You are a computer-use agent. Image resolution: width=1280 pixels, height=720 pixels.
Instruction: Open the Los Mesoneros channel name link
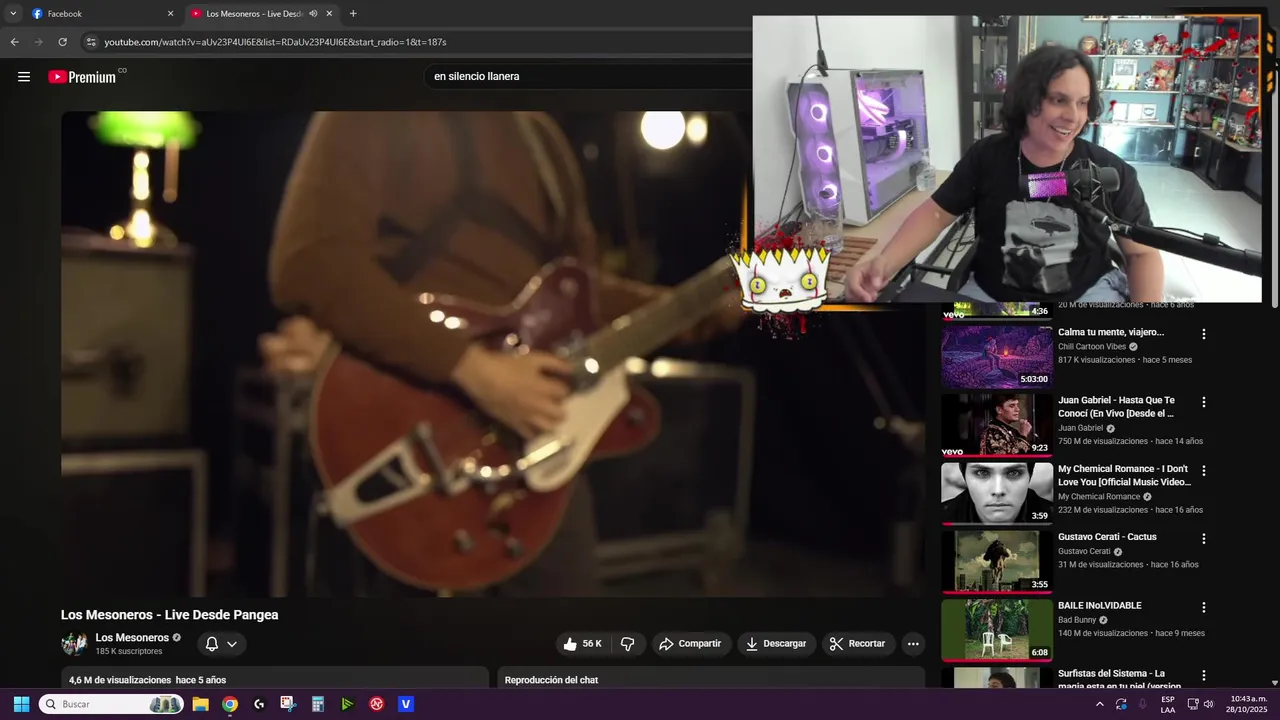tap(132, 638)
